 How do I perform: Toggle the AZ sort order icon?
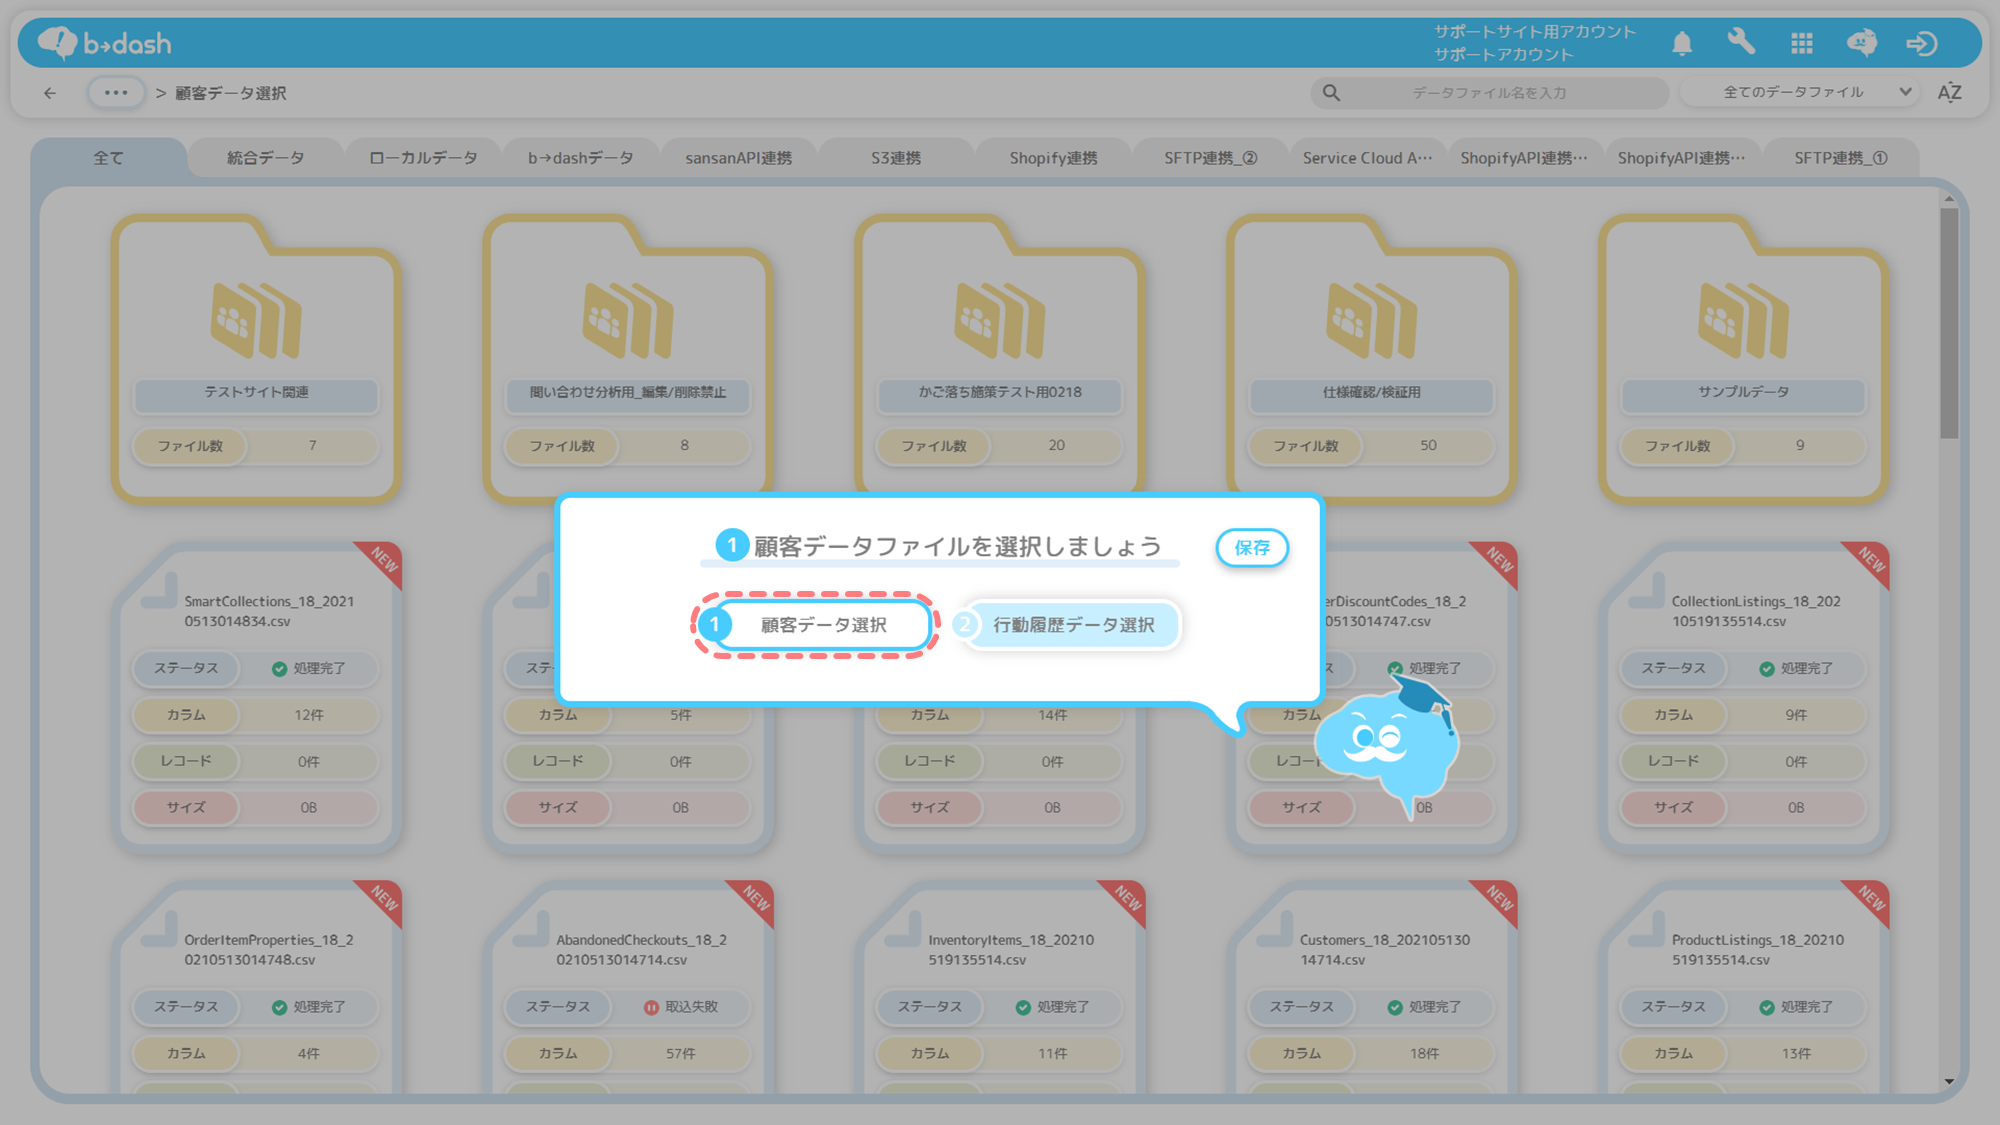coord(1949,92)
